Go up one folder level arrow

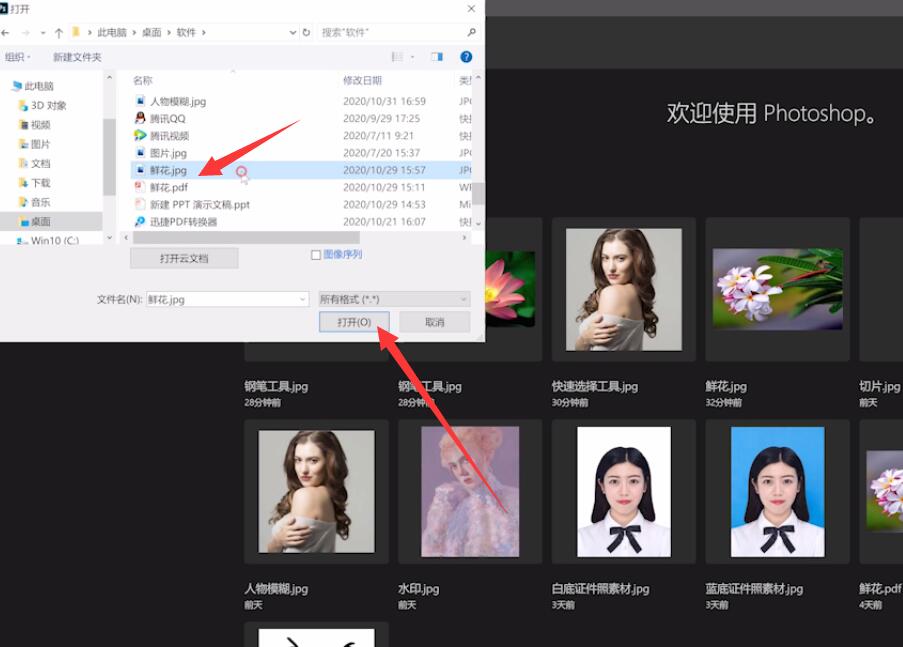59,33
